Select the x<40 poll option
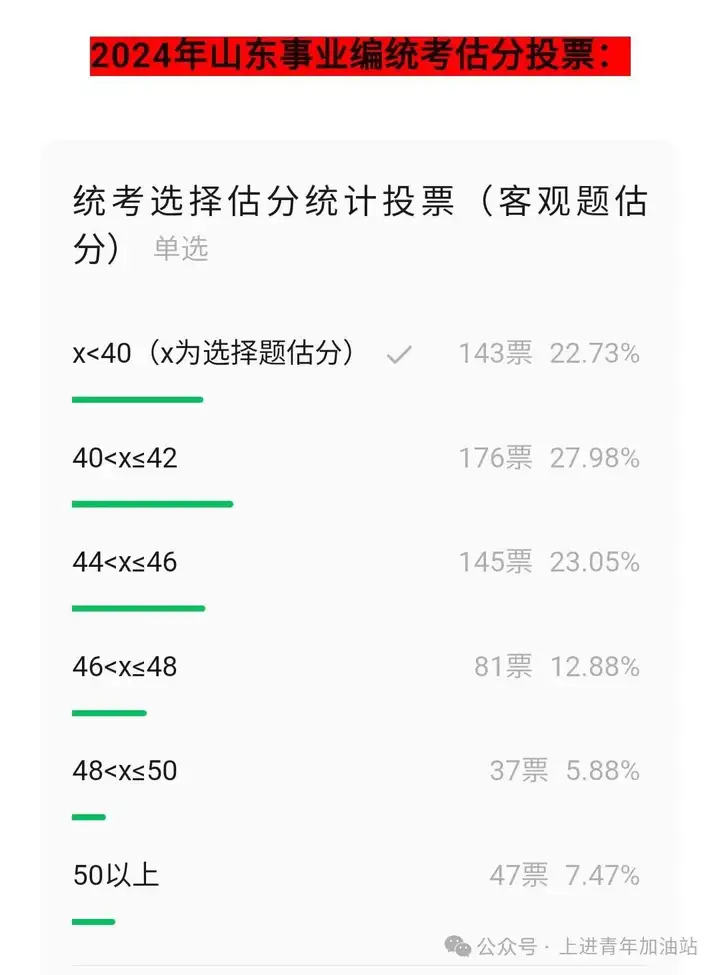Viewport: 720px width, 975px height. tap(357, 372)
